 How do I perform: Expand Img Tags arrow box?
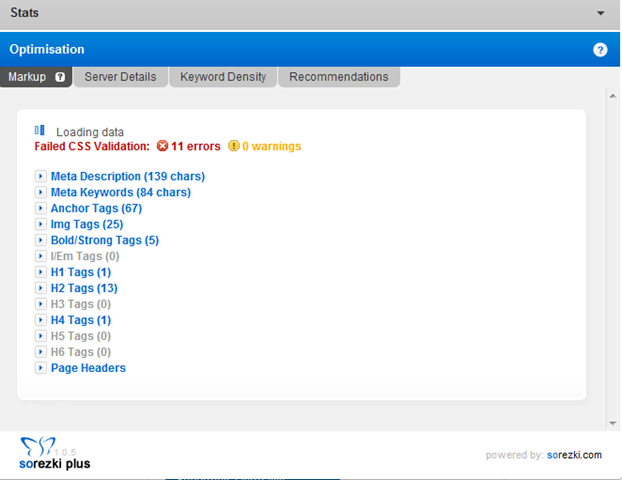(40, 224)
